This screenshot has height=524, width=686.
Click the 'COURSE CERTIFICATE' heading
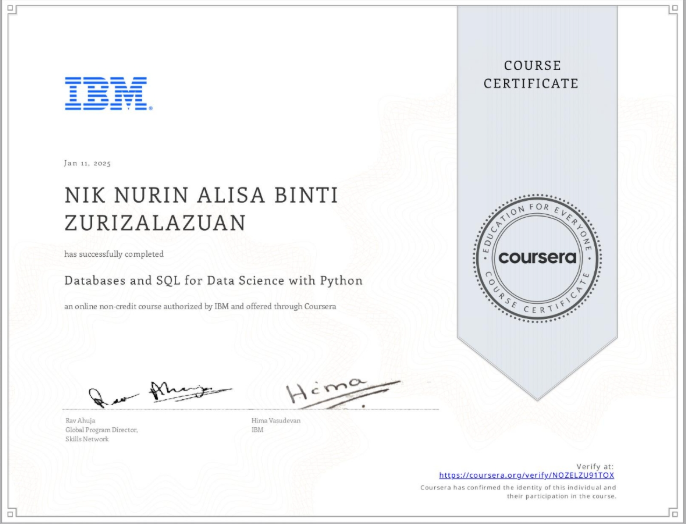point(532,74)
